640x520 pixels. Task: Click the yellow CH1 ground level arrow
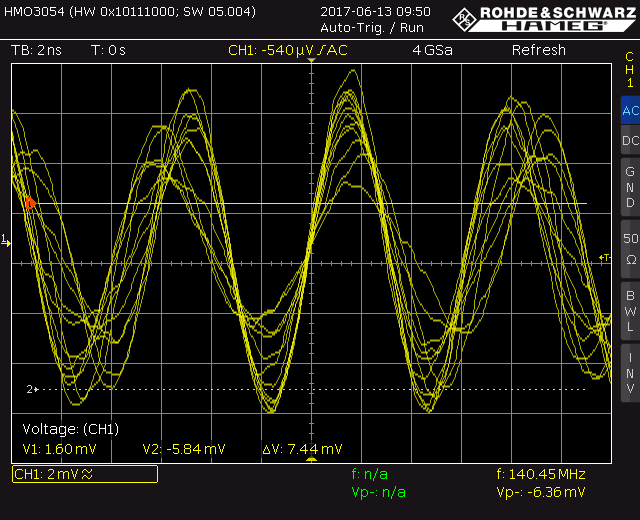pos(5,241)
